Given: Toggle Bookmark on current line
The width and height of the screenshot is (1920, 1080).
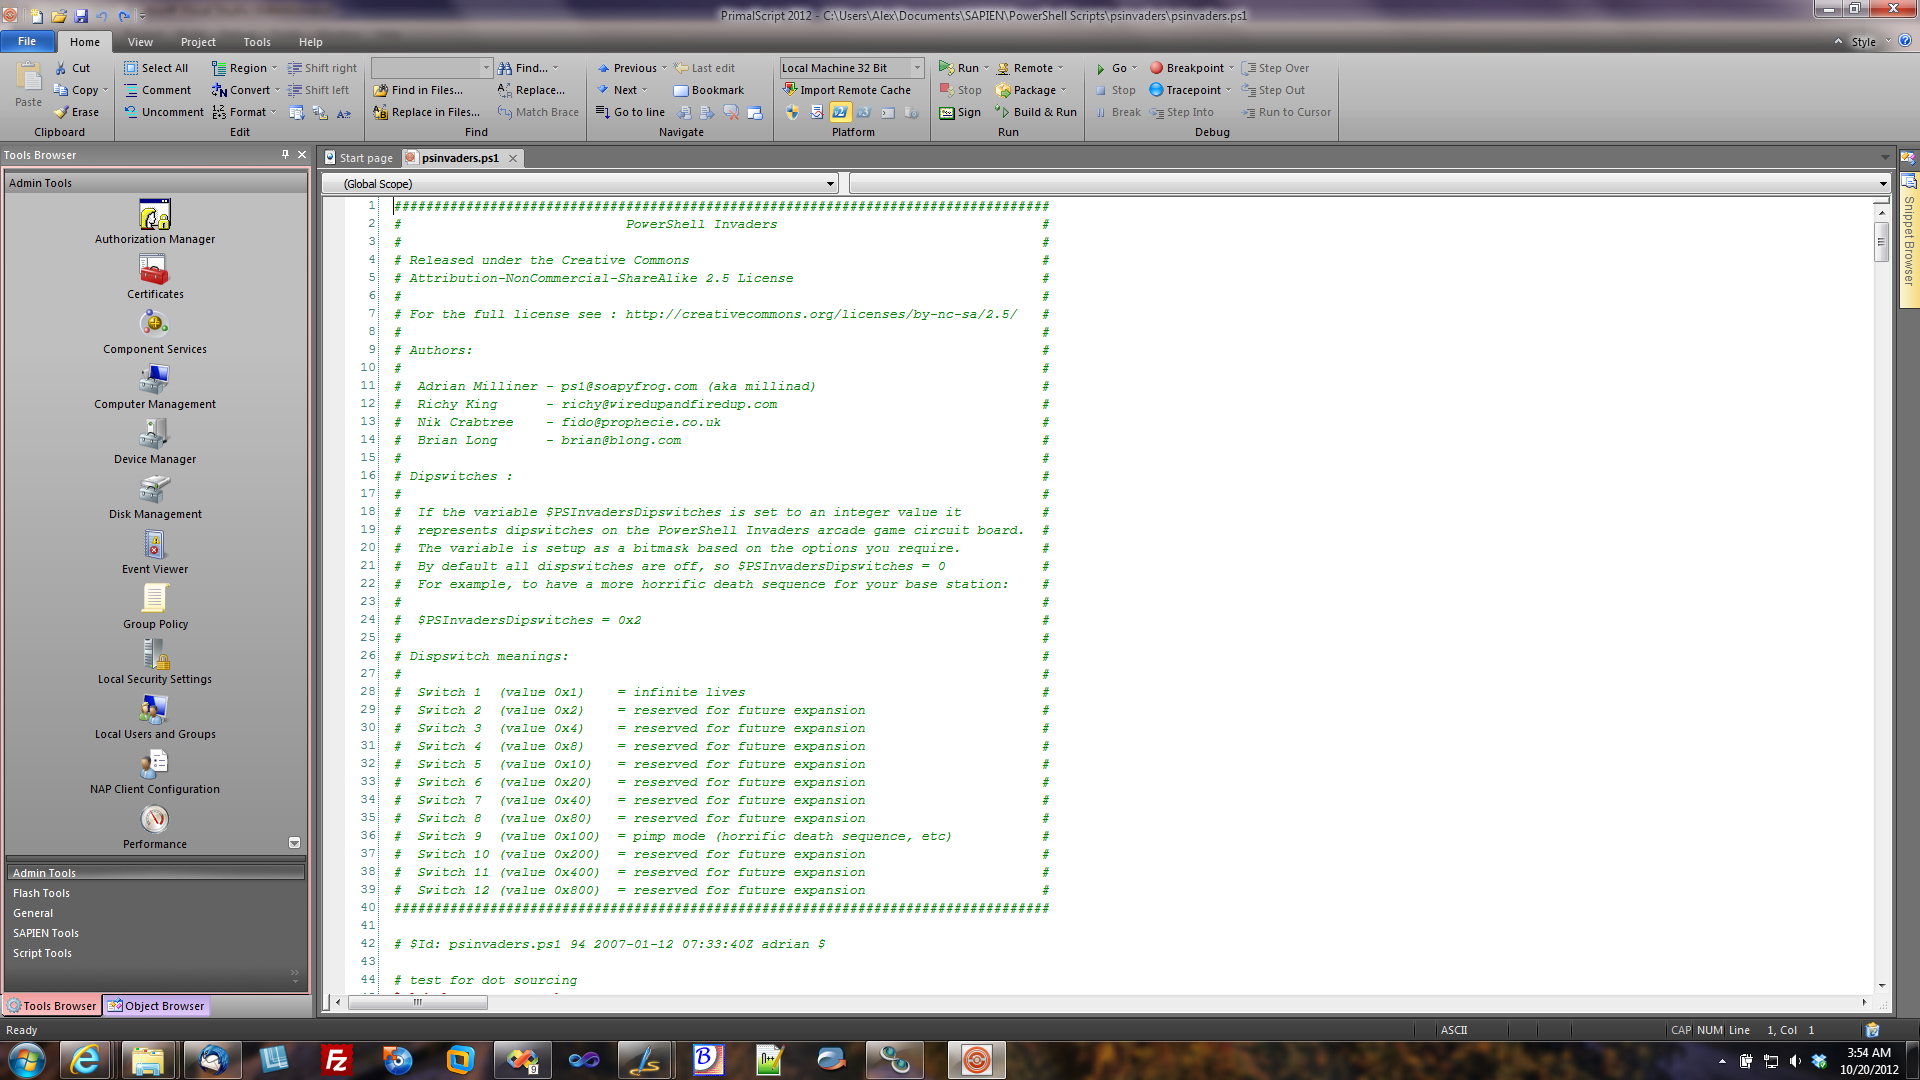Looking at the screenshot, I should click(x=708, y=90).
